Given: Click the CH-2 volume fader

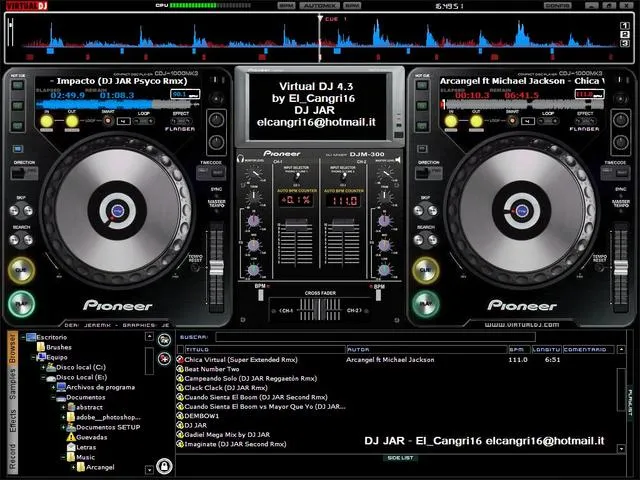Looking at the screenshot, I should click(x=343, y=224).
